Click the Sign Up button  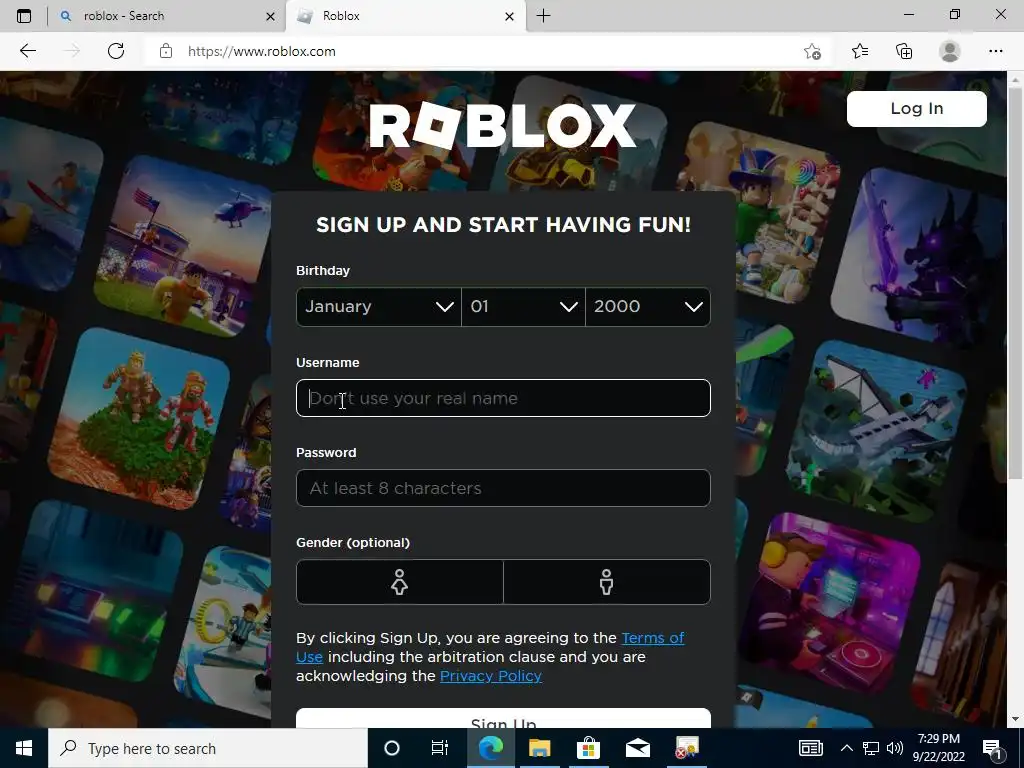click(503, 718)
